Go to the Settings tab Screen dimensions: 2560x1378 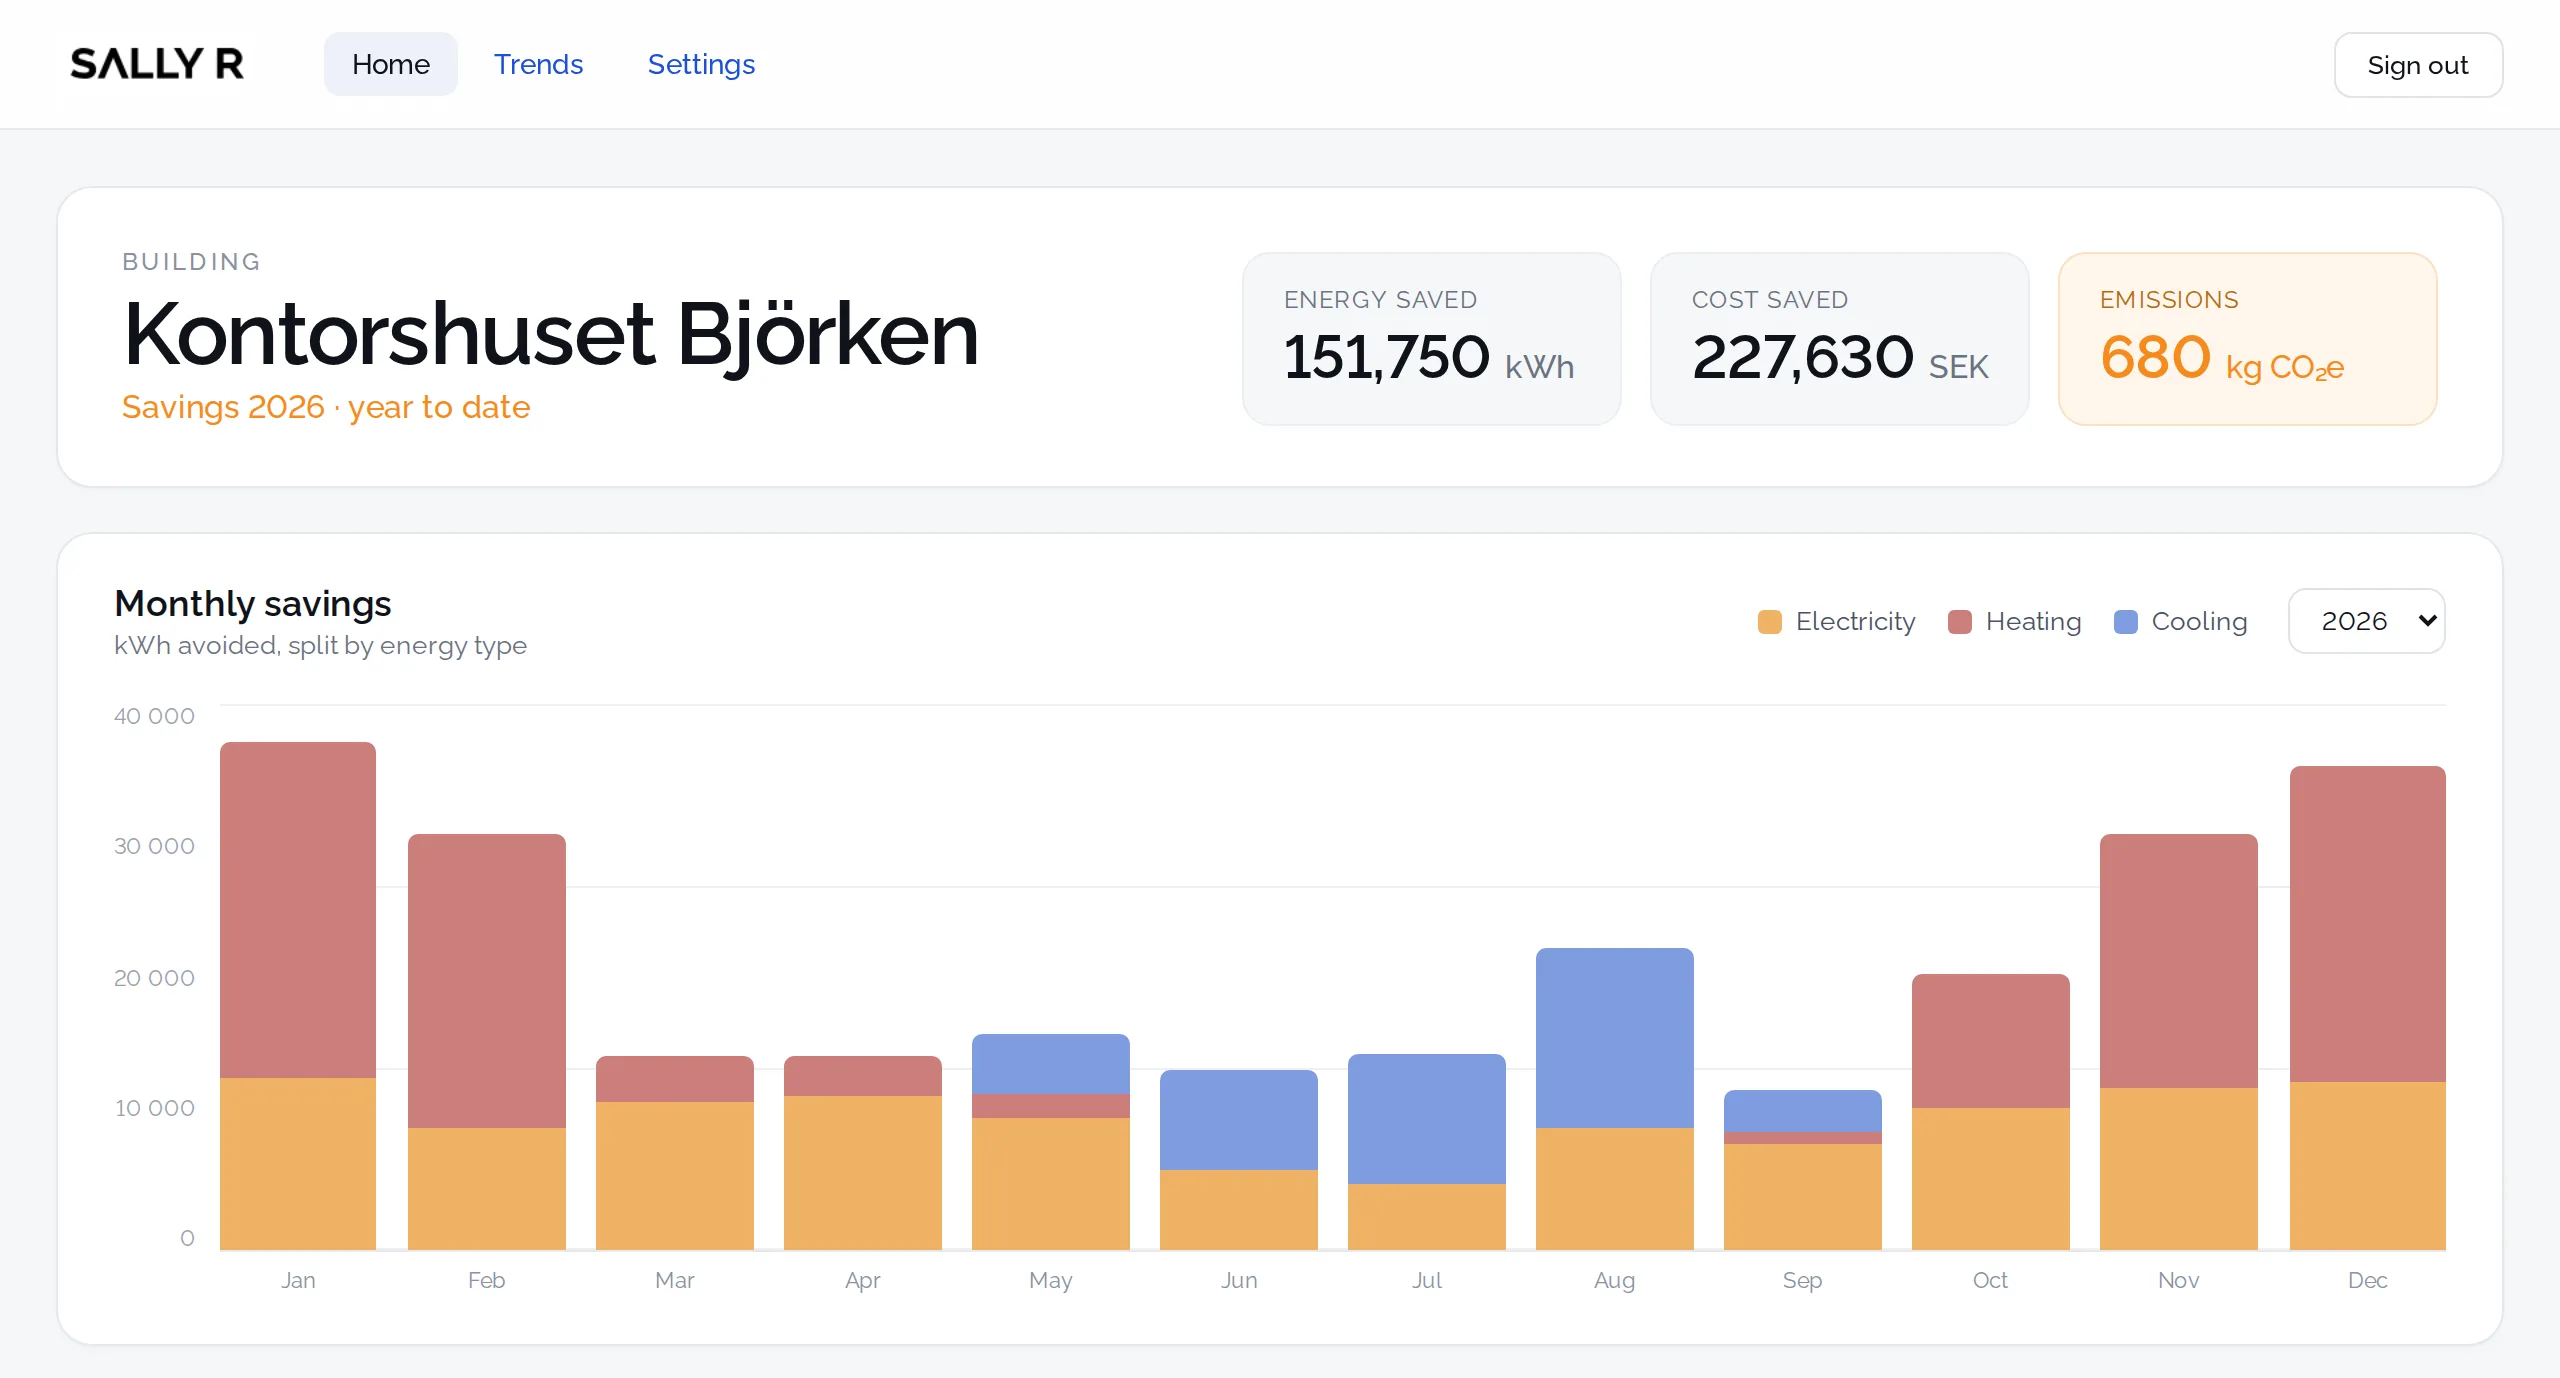coord(701,64)
